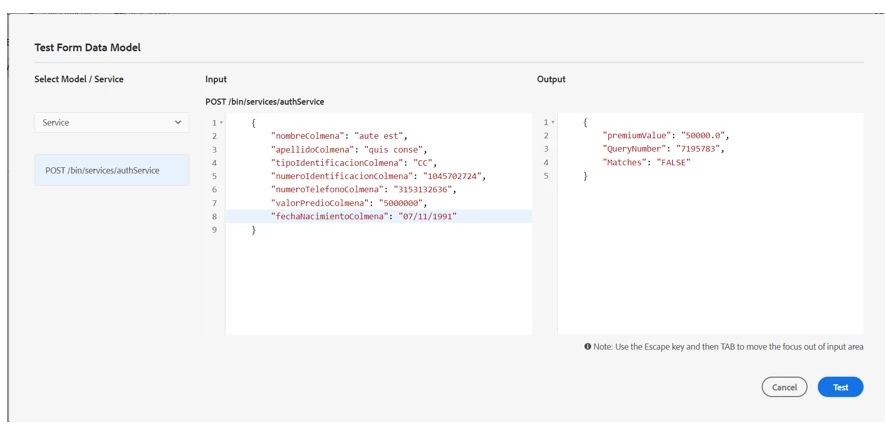Click the "numeroIdentificacionColmena" key in input
This screenshot has height=425, width=885.
coord(343,176)
